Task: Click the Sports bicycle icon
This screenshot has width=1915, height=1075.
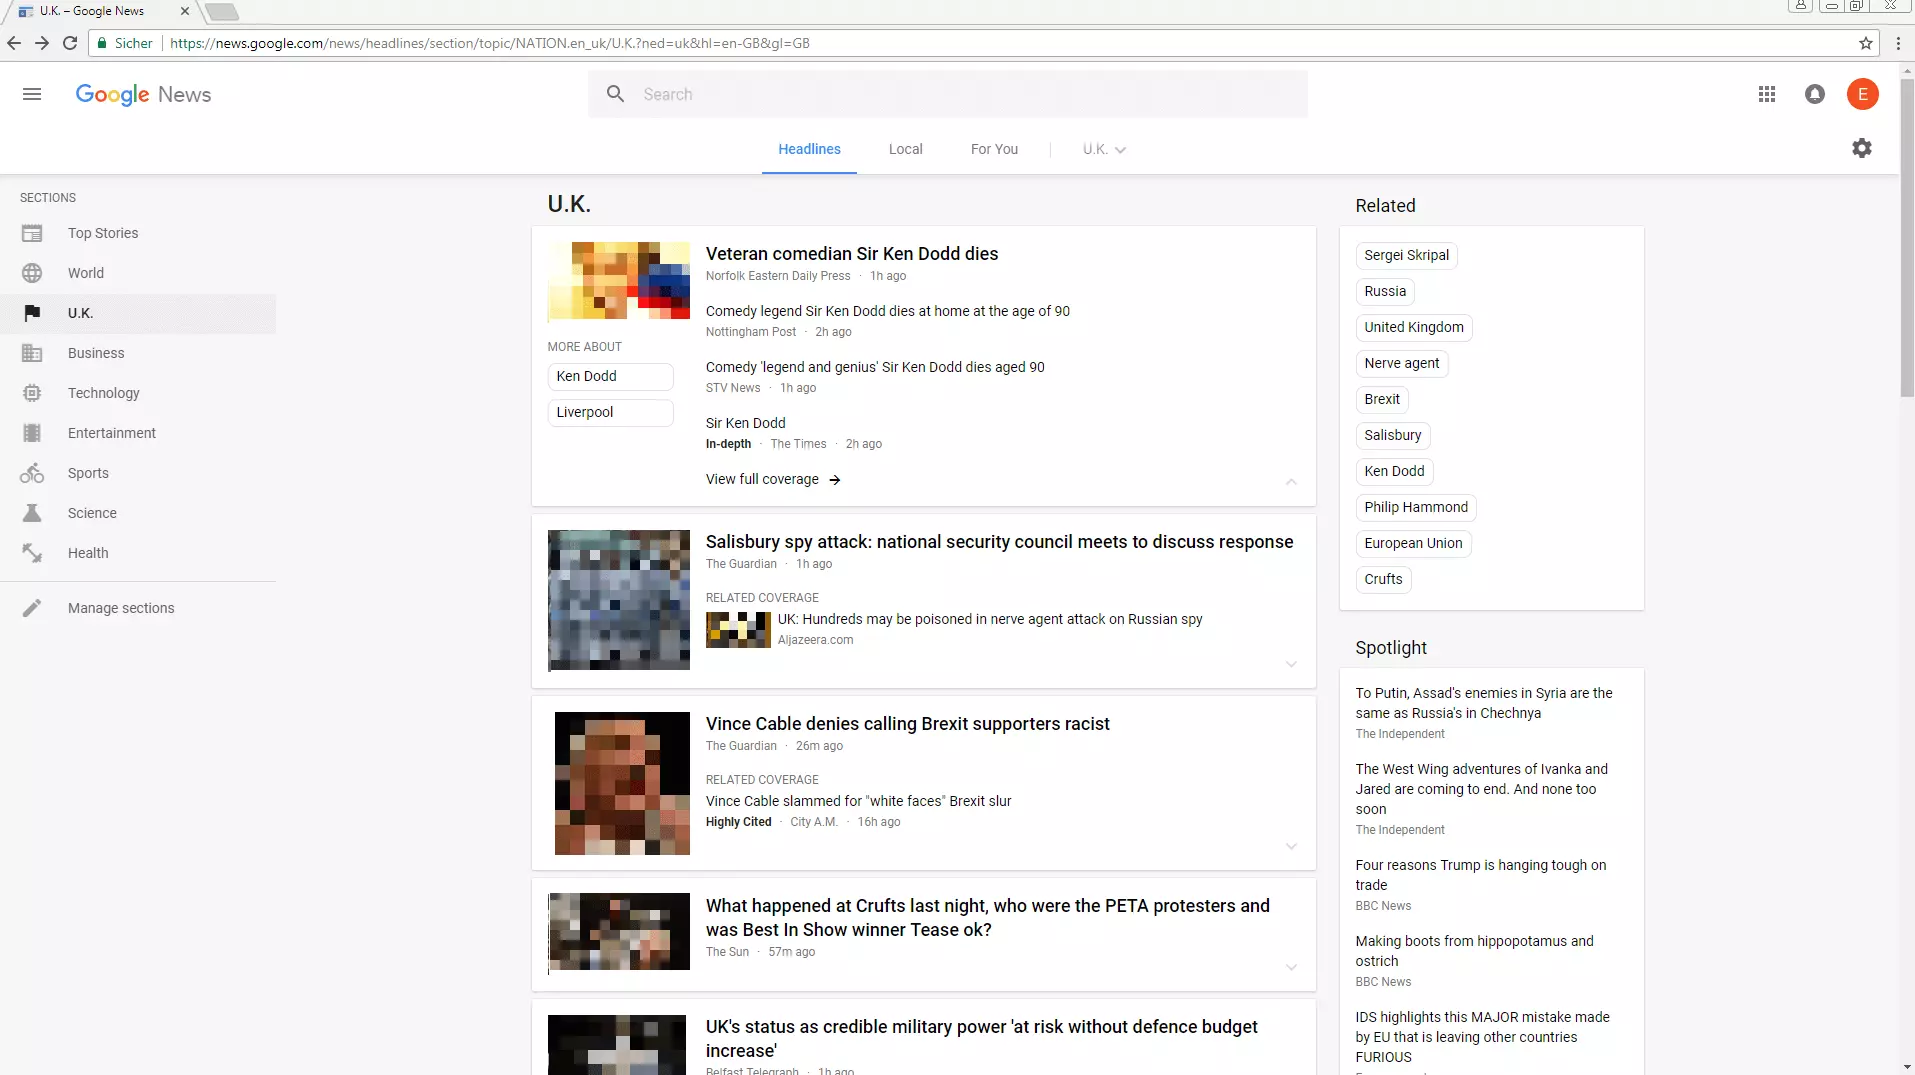Action: click(32, 473)
